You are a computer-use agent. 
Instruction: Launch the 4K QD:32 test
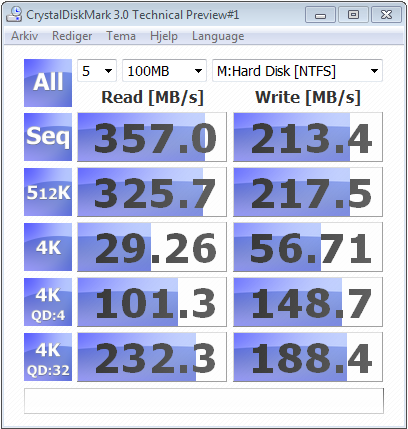coord(48,357)
